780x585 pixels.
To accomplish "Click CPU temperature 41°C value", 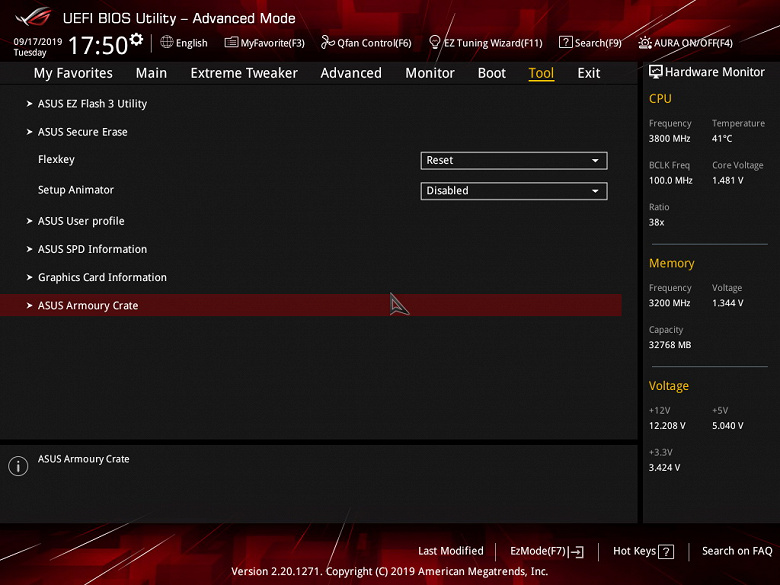I will point(722,139).
